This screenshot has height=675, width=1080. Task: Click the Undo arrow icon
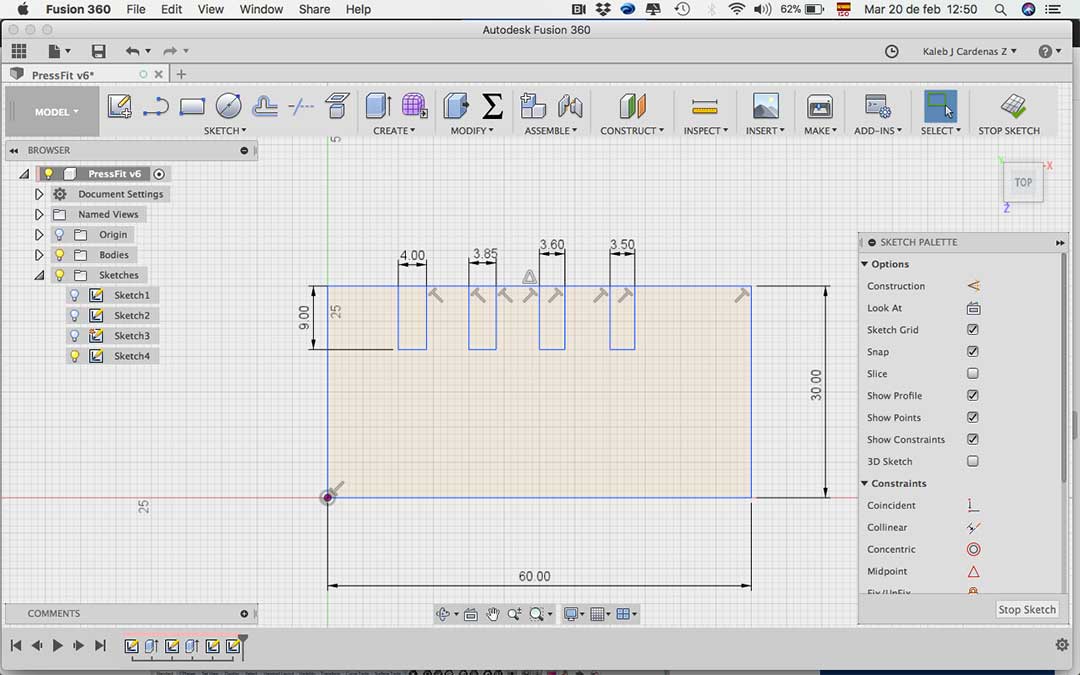132,51
